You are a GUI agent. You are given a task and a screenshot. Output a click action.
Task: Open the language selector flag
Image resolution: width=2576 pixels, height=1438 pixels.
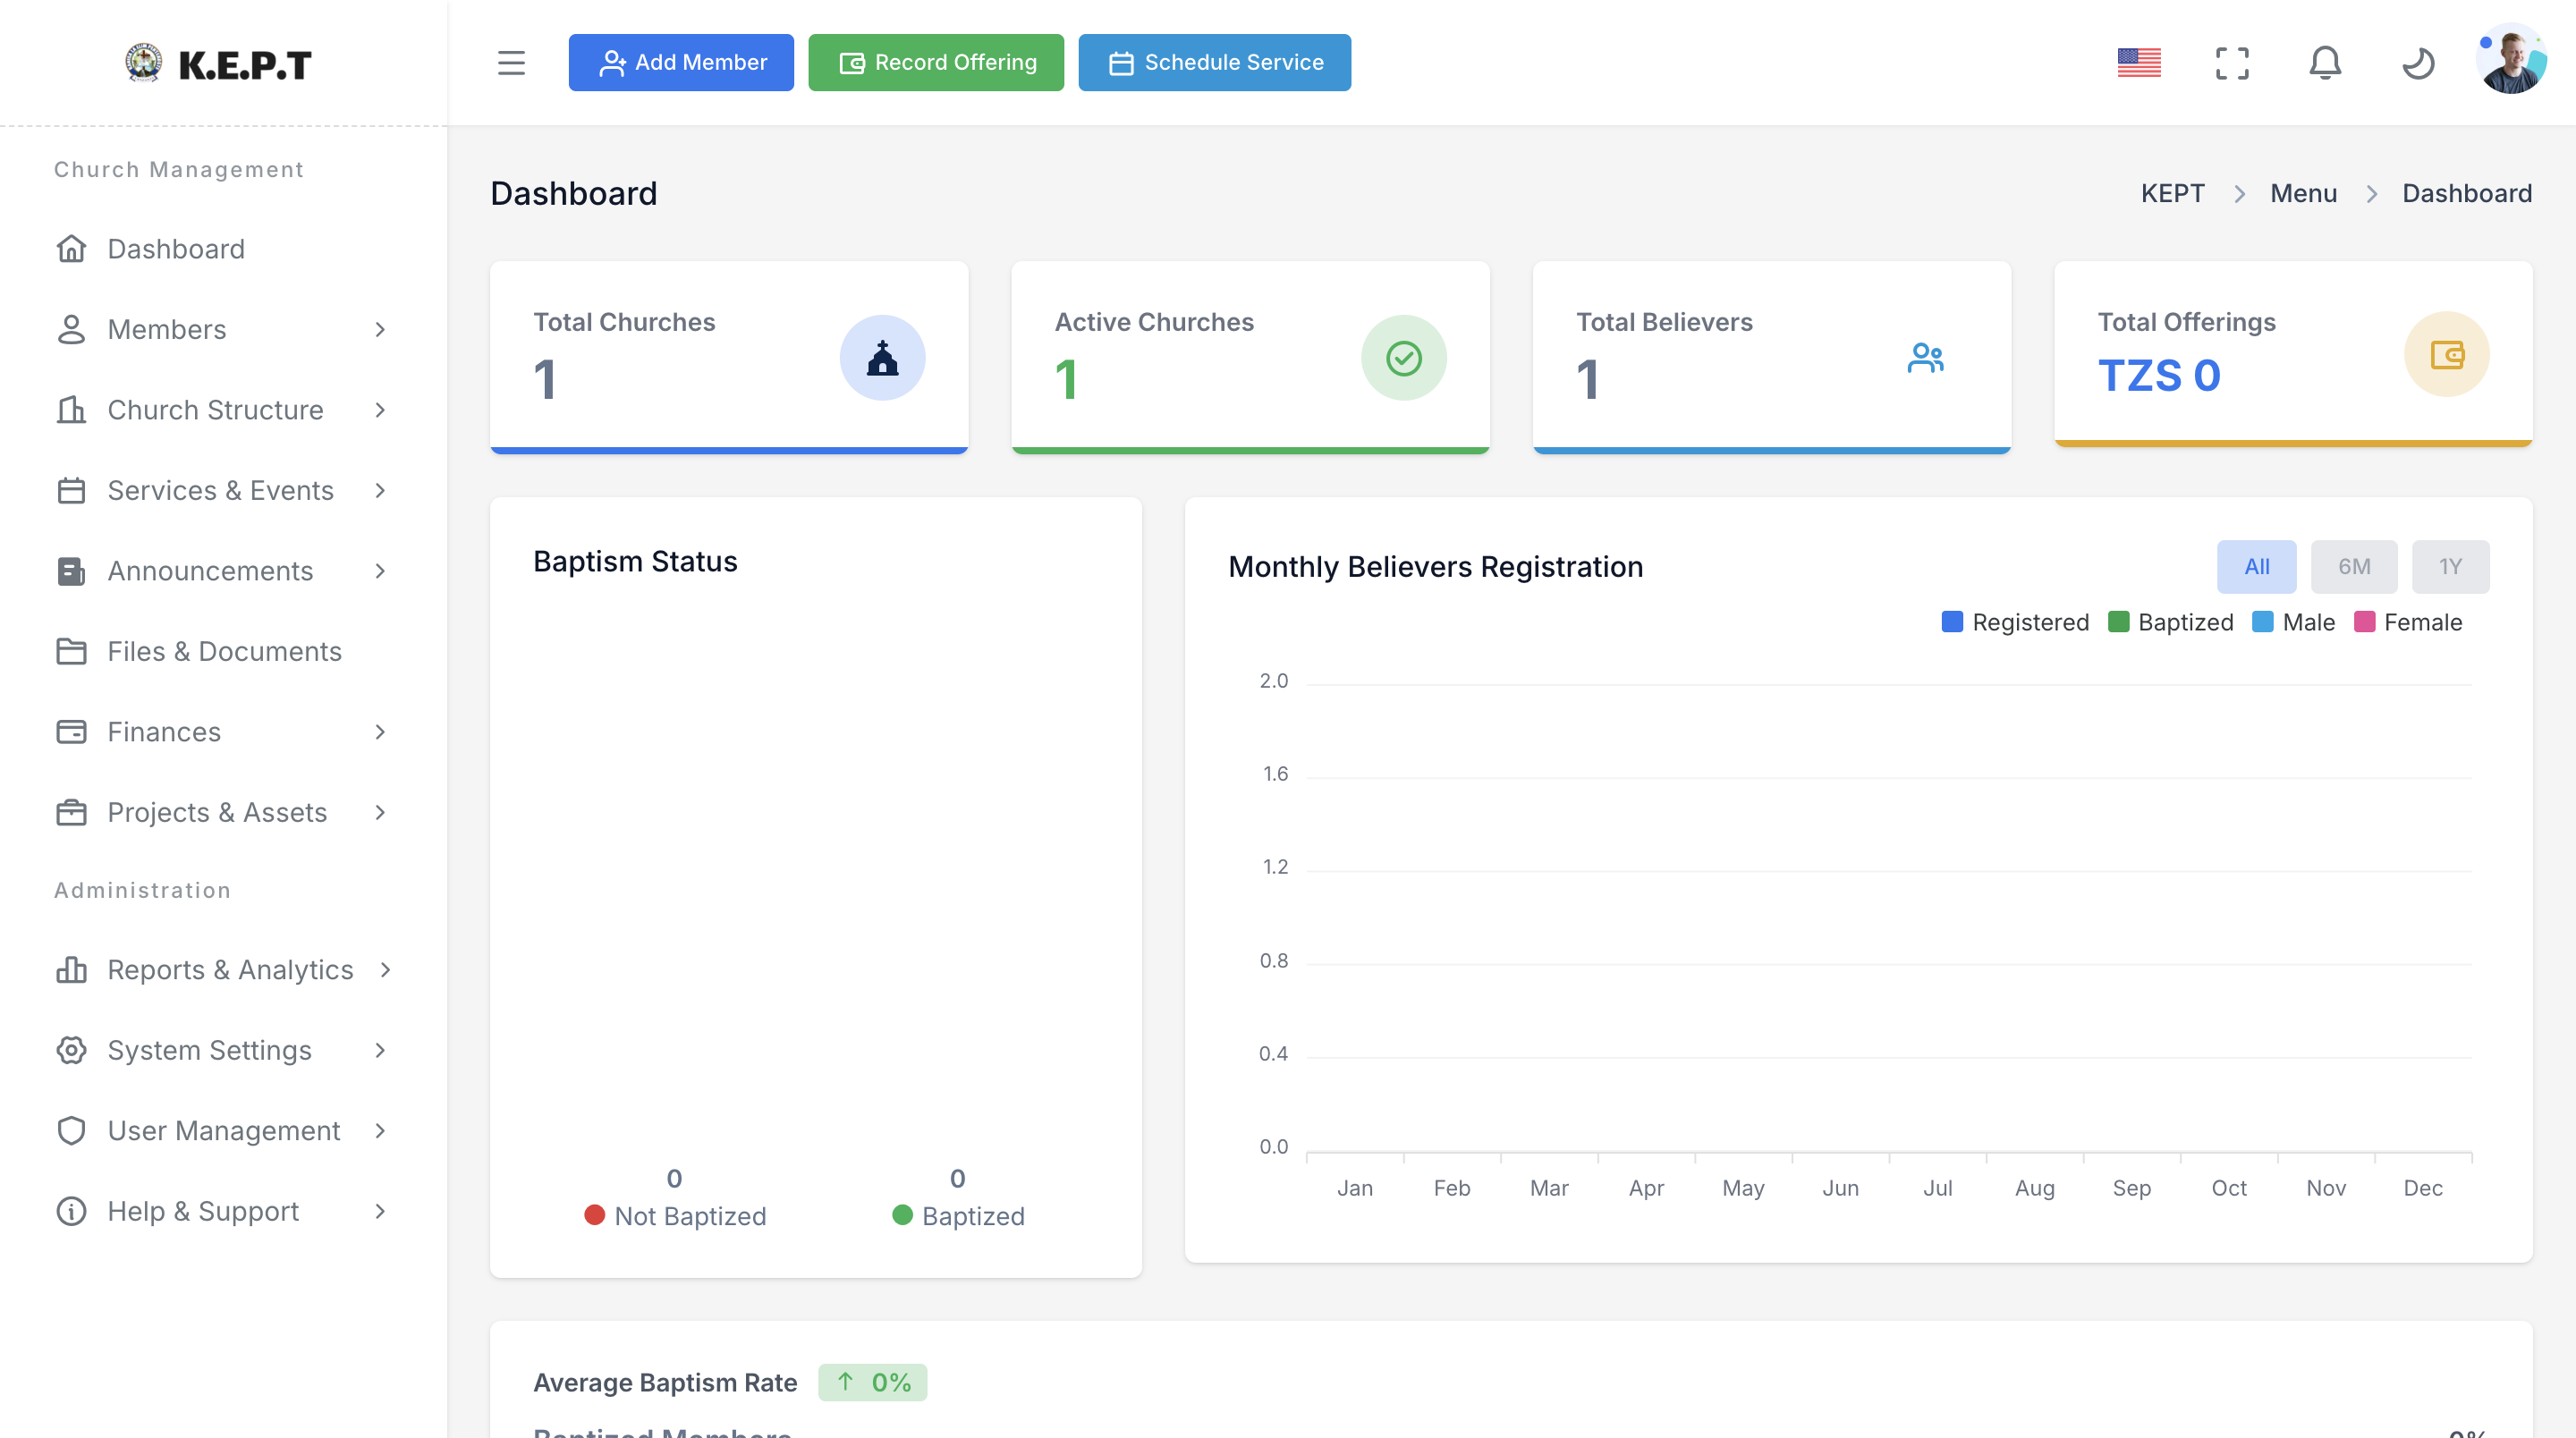pos(2139,62)
